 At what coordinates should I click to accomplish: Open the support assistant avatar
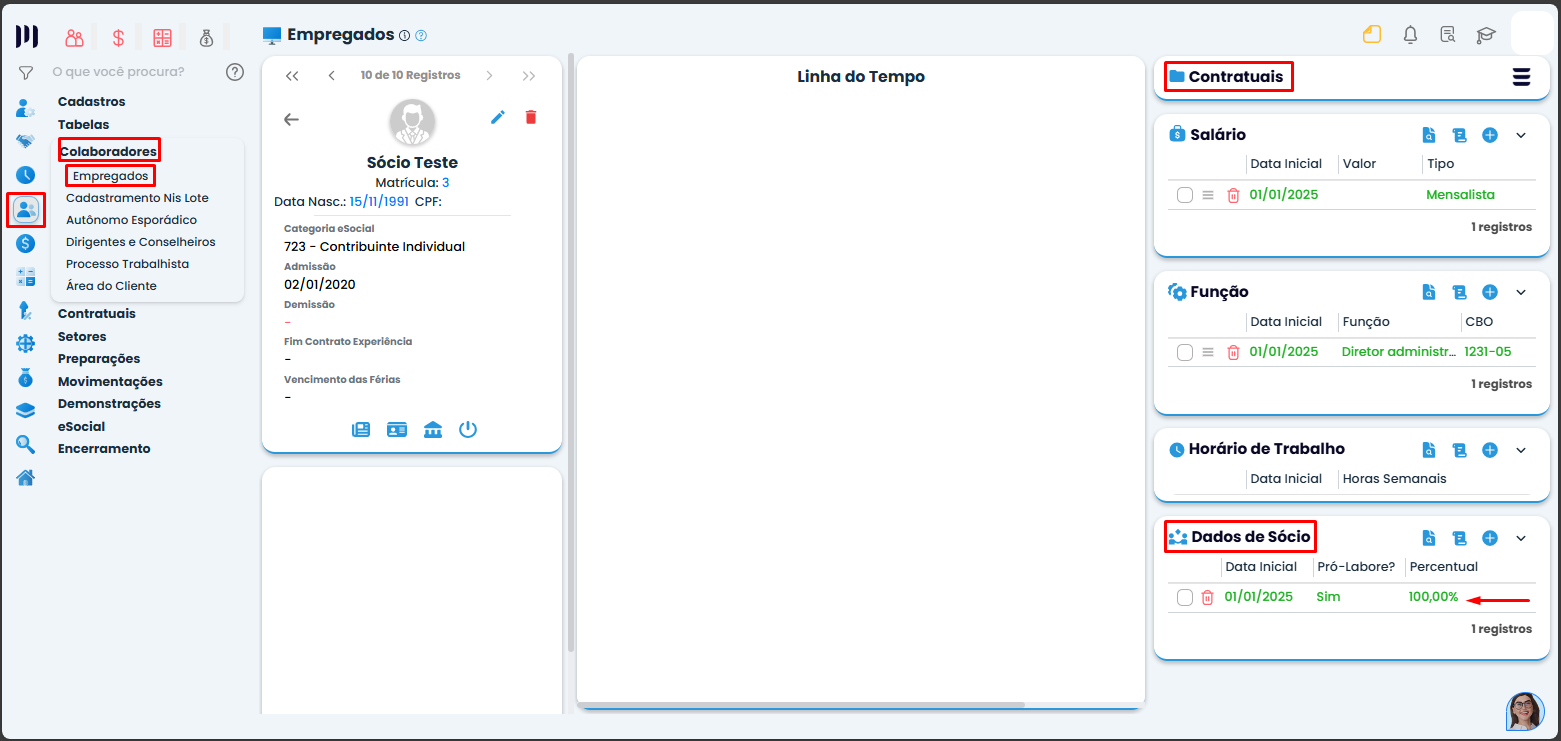(1525, 711)
